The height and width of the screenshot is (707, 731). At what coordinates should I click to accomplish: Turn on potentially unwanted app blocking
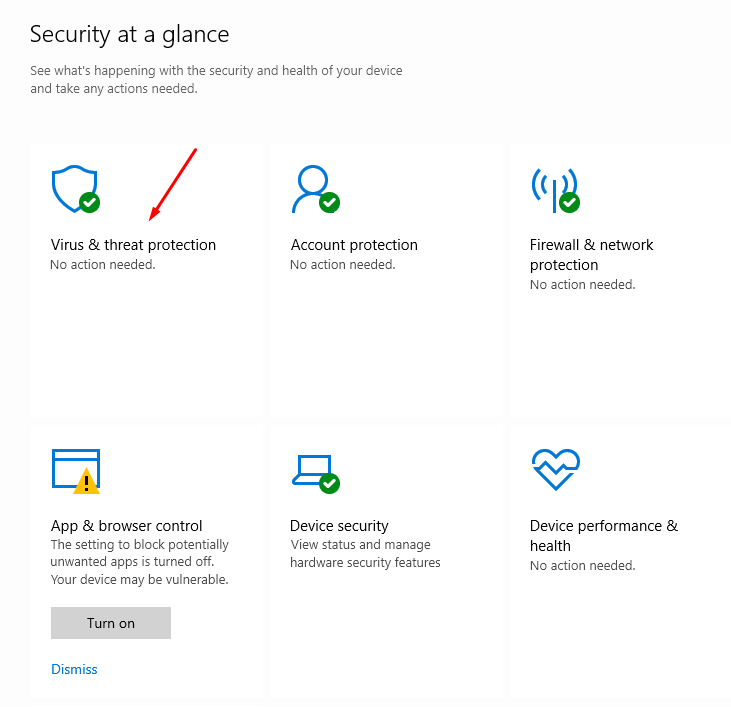pyautogui.click(x=111, y=623)
